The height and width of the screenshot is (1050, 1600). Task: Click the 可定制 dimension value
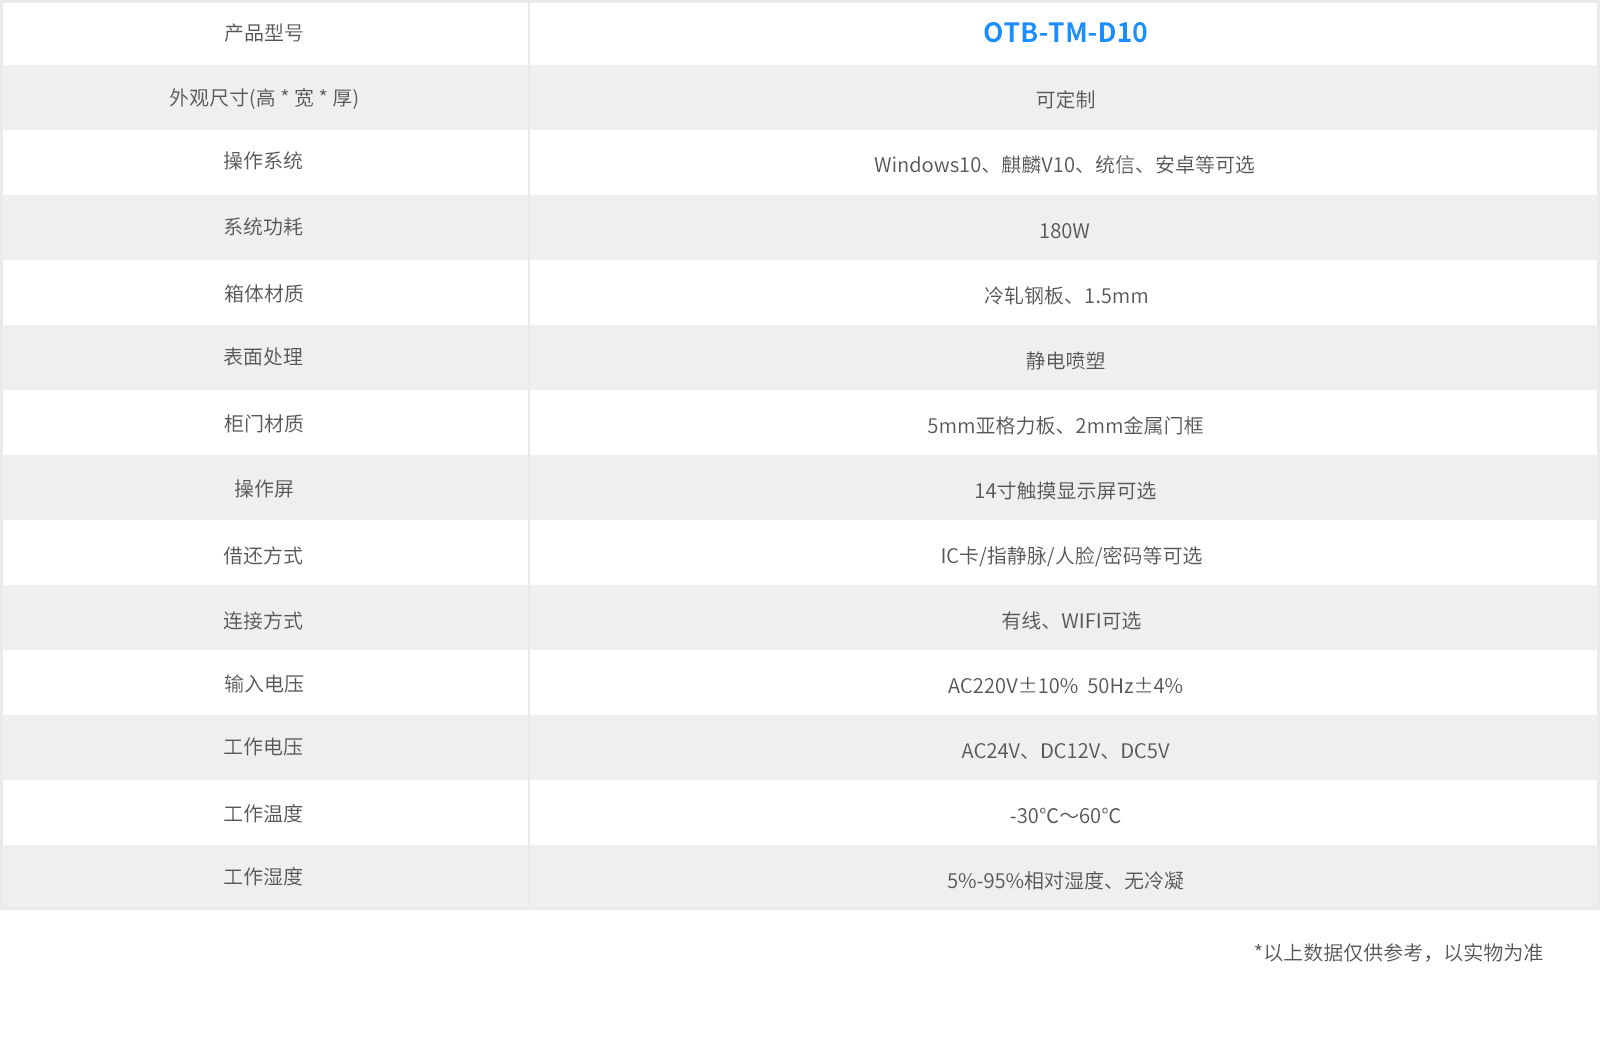point(1065,100)
